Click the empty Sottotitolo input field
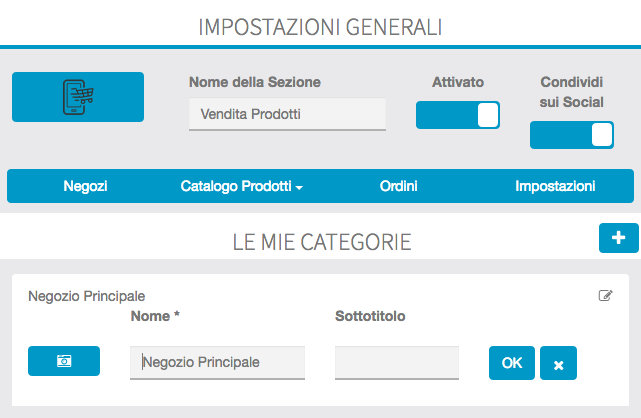Screen dimensions: 641x418 click(x=396, y=362)
